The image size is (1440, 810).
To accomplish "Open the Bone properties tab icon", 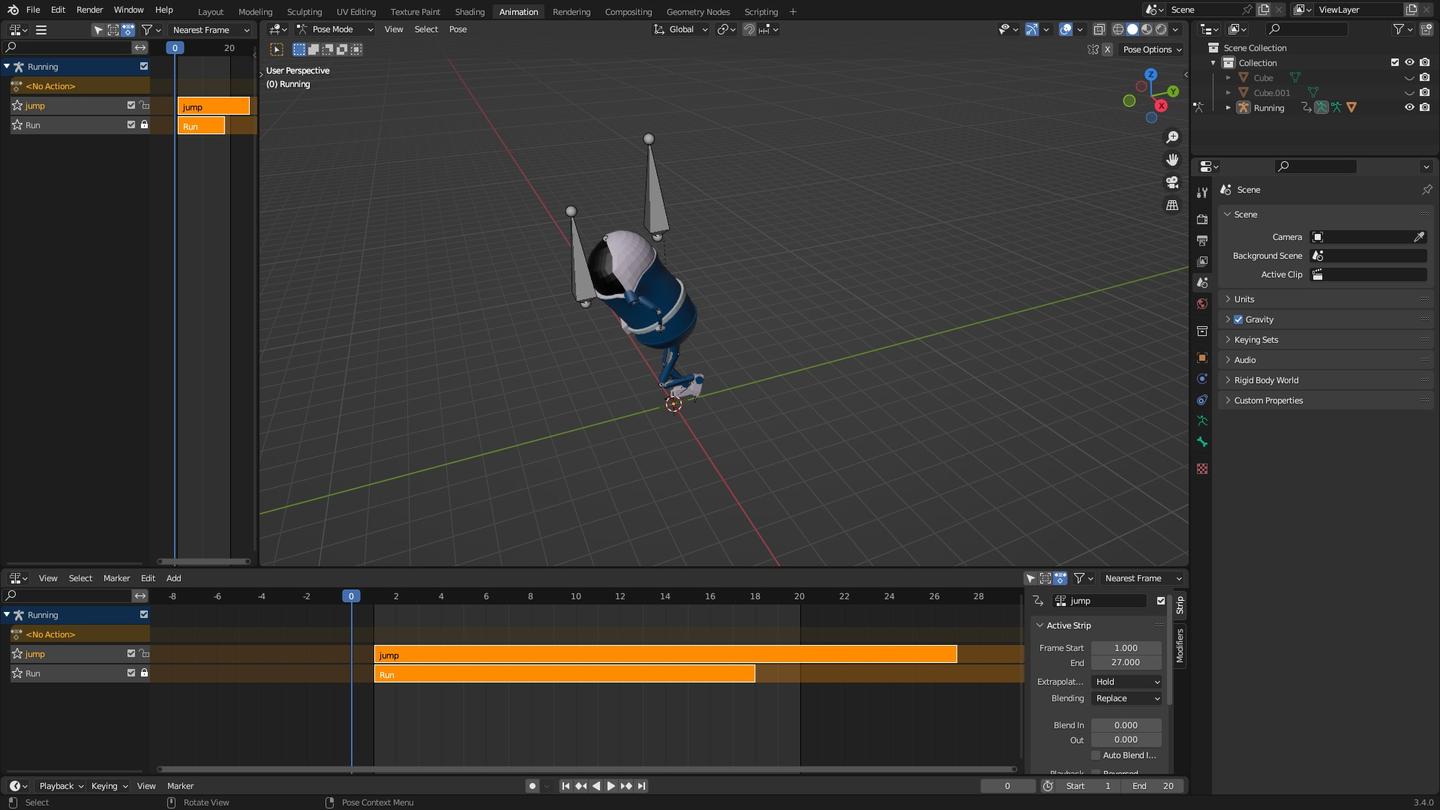I will pos(1202,442).
